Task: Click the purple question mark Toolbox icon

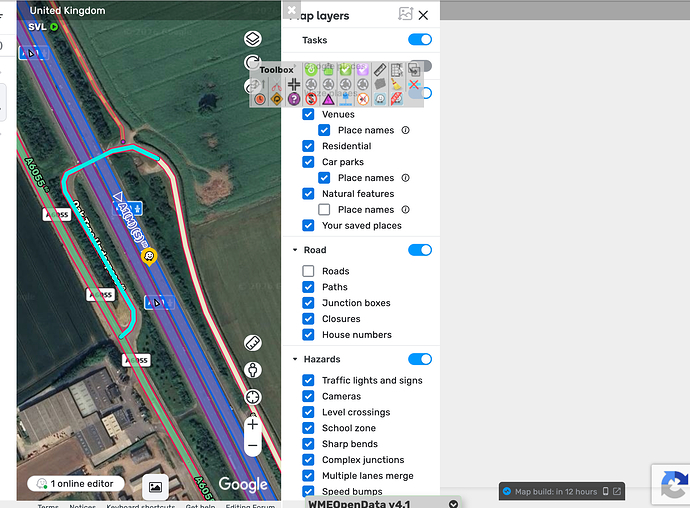Action: pos(294,99)
